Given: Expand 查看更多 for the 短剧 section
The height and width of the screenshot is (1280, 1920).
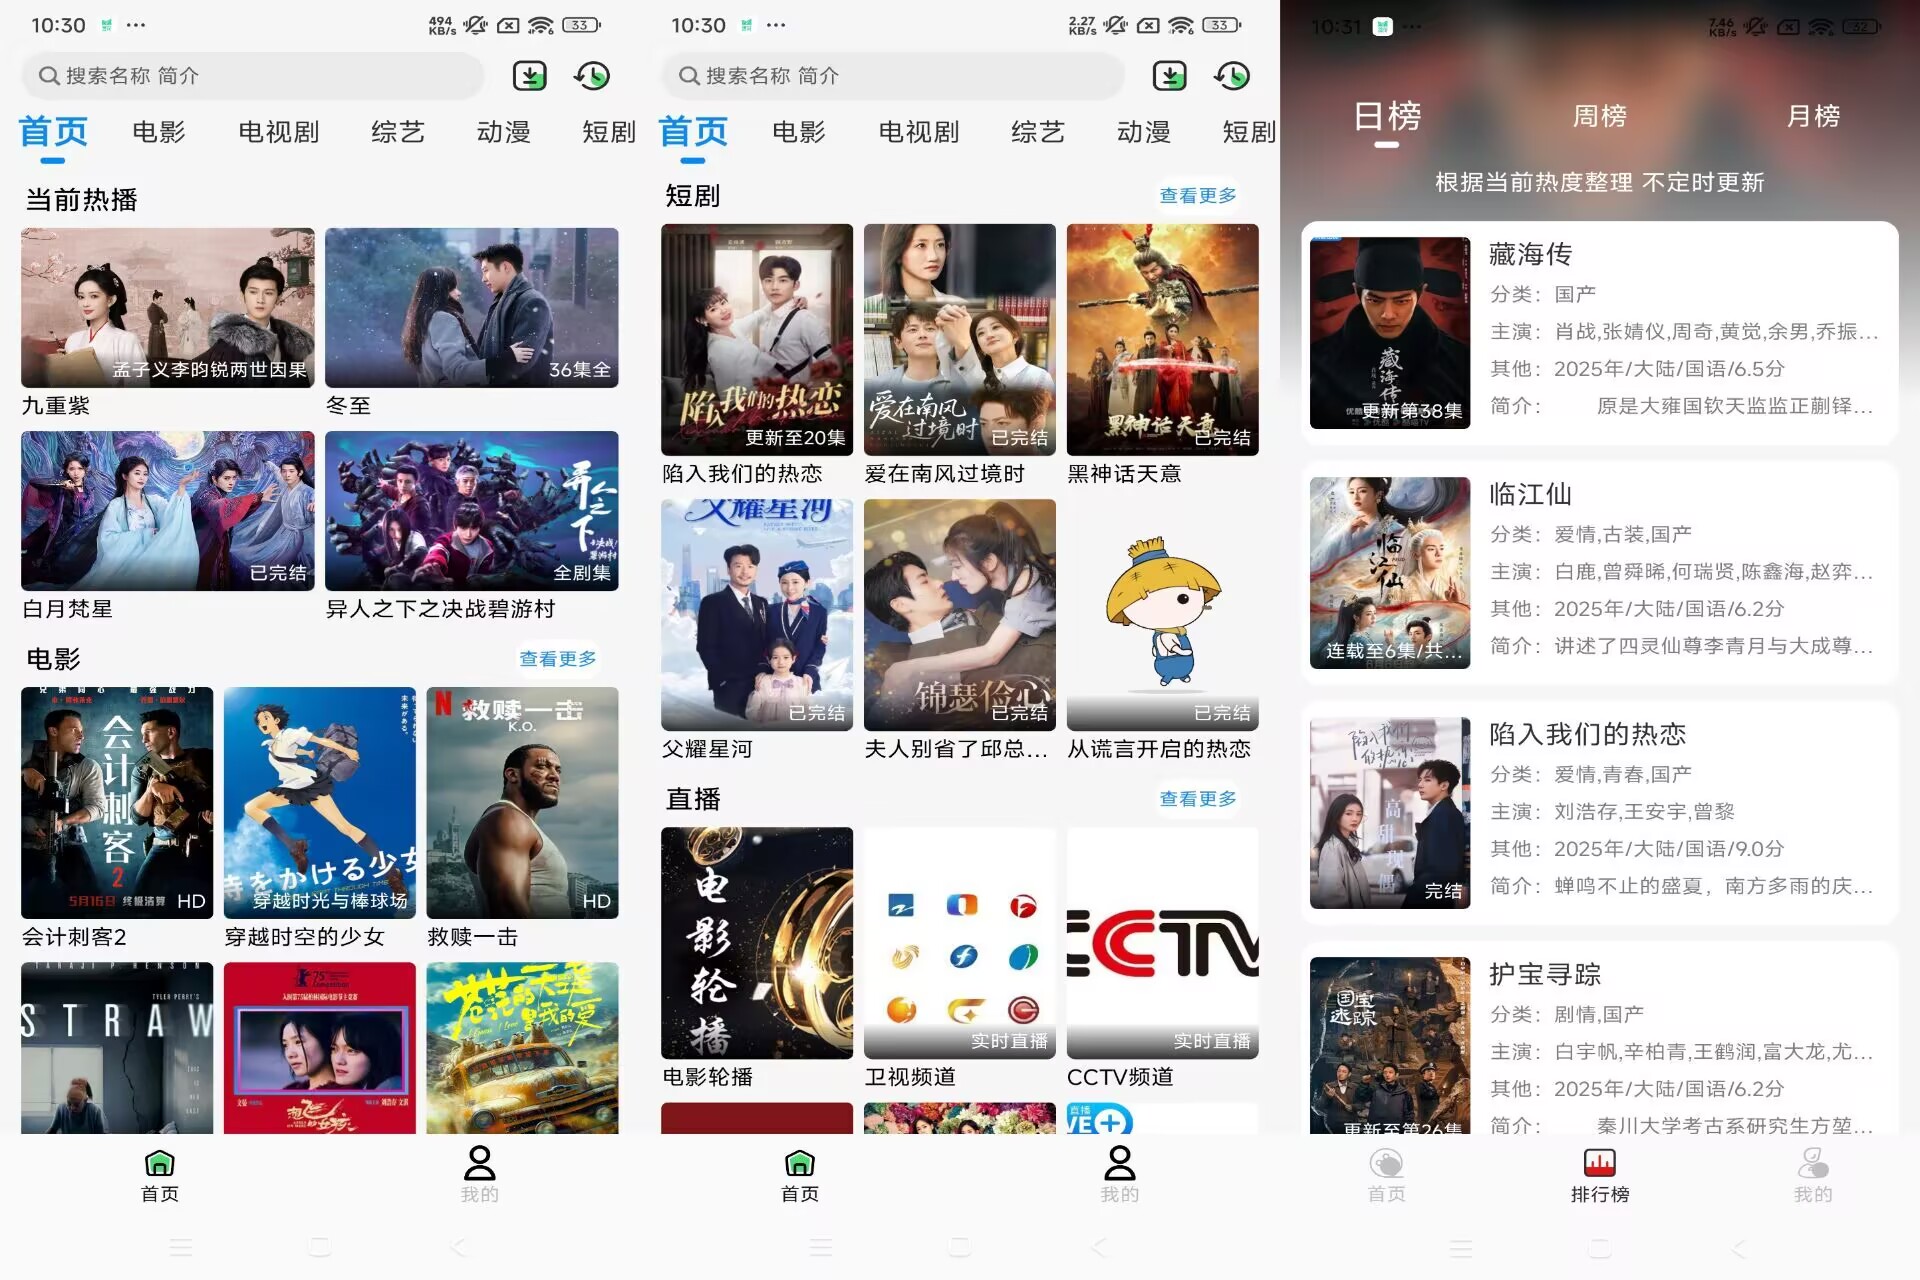Looking at the screenshot, I should pos(1197,195).
